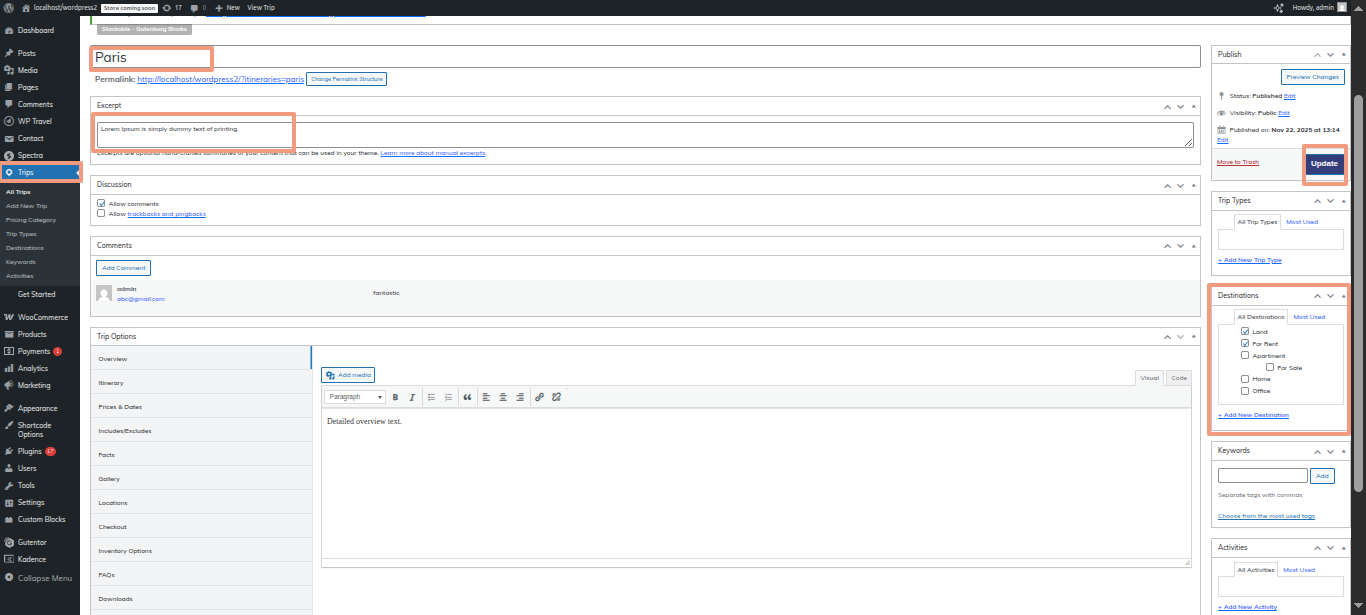Image resolution: width=1366 pixels, height=615 pixels.
Task: Check the Apartment destination checkbox
Action: [1245, 355]
